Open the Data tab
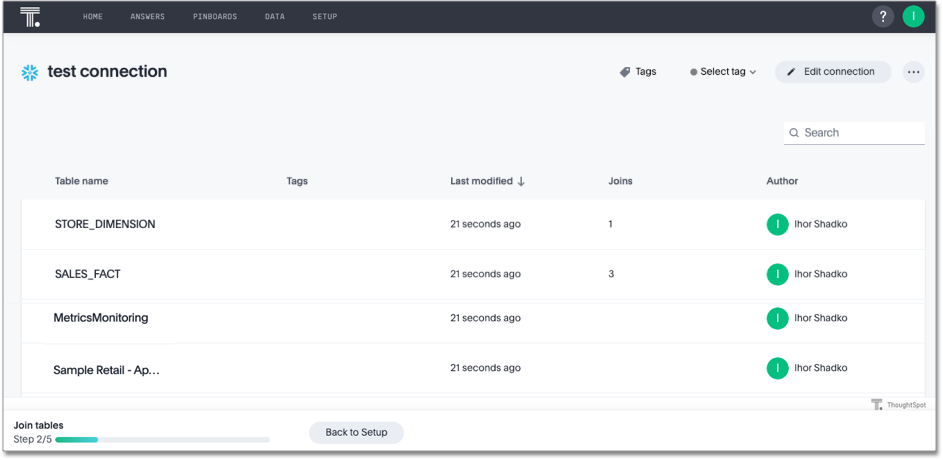The width and height of the screenshot is (943, 460). tap(275, 17)
